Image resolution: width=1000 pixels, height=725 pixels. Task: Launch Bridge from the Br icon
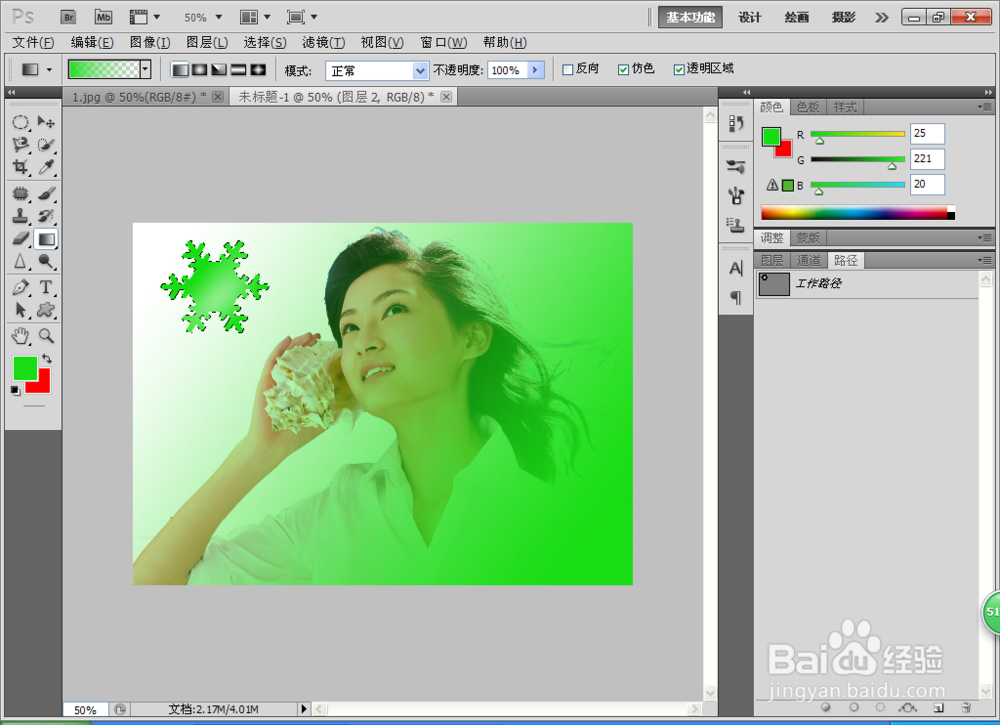tap(68, 17)
